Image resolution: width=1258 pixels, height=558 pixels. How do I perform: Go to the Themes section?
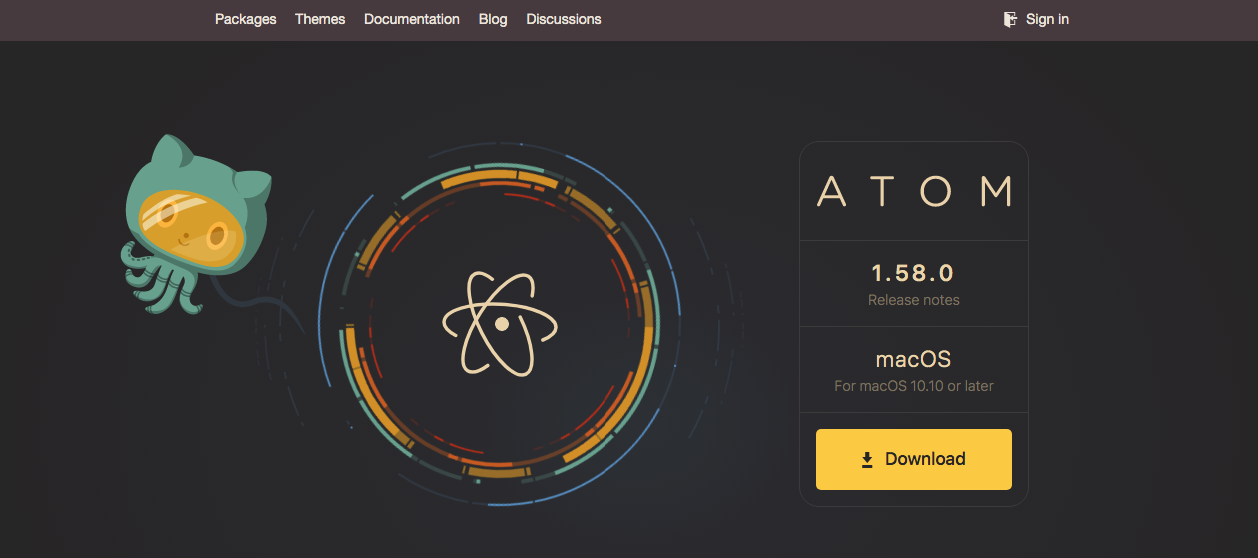(320, 19)
